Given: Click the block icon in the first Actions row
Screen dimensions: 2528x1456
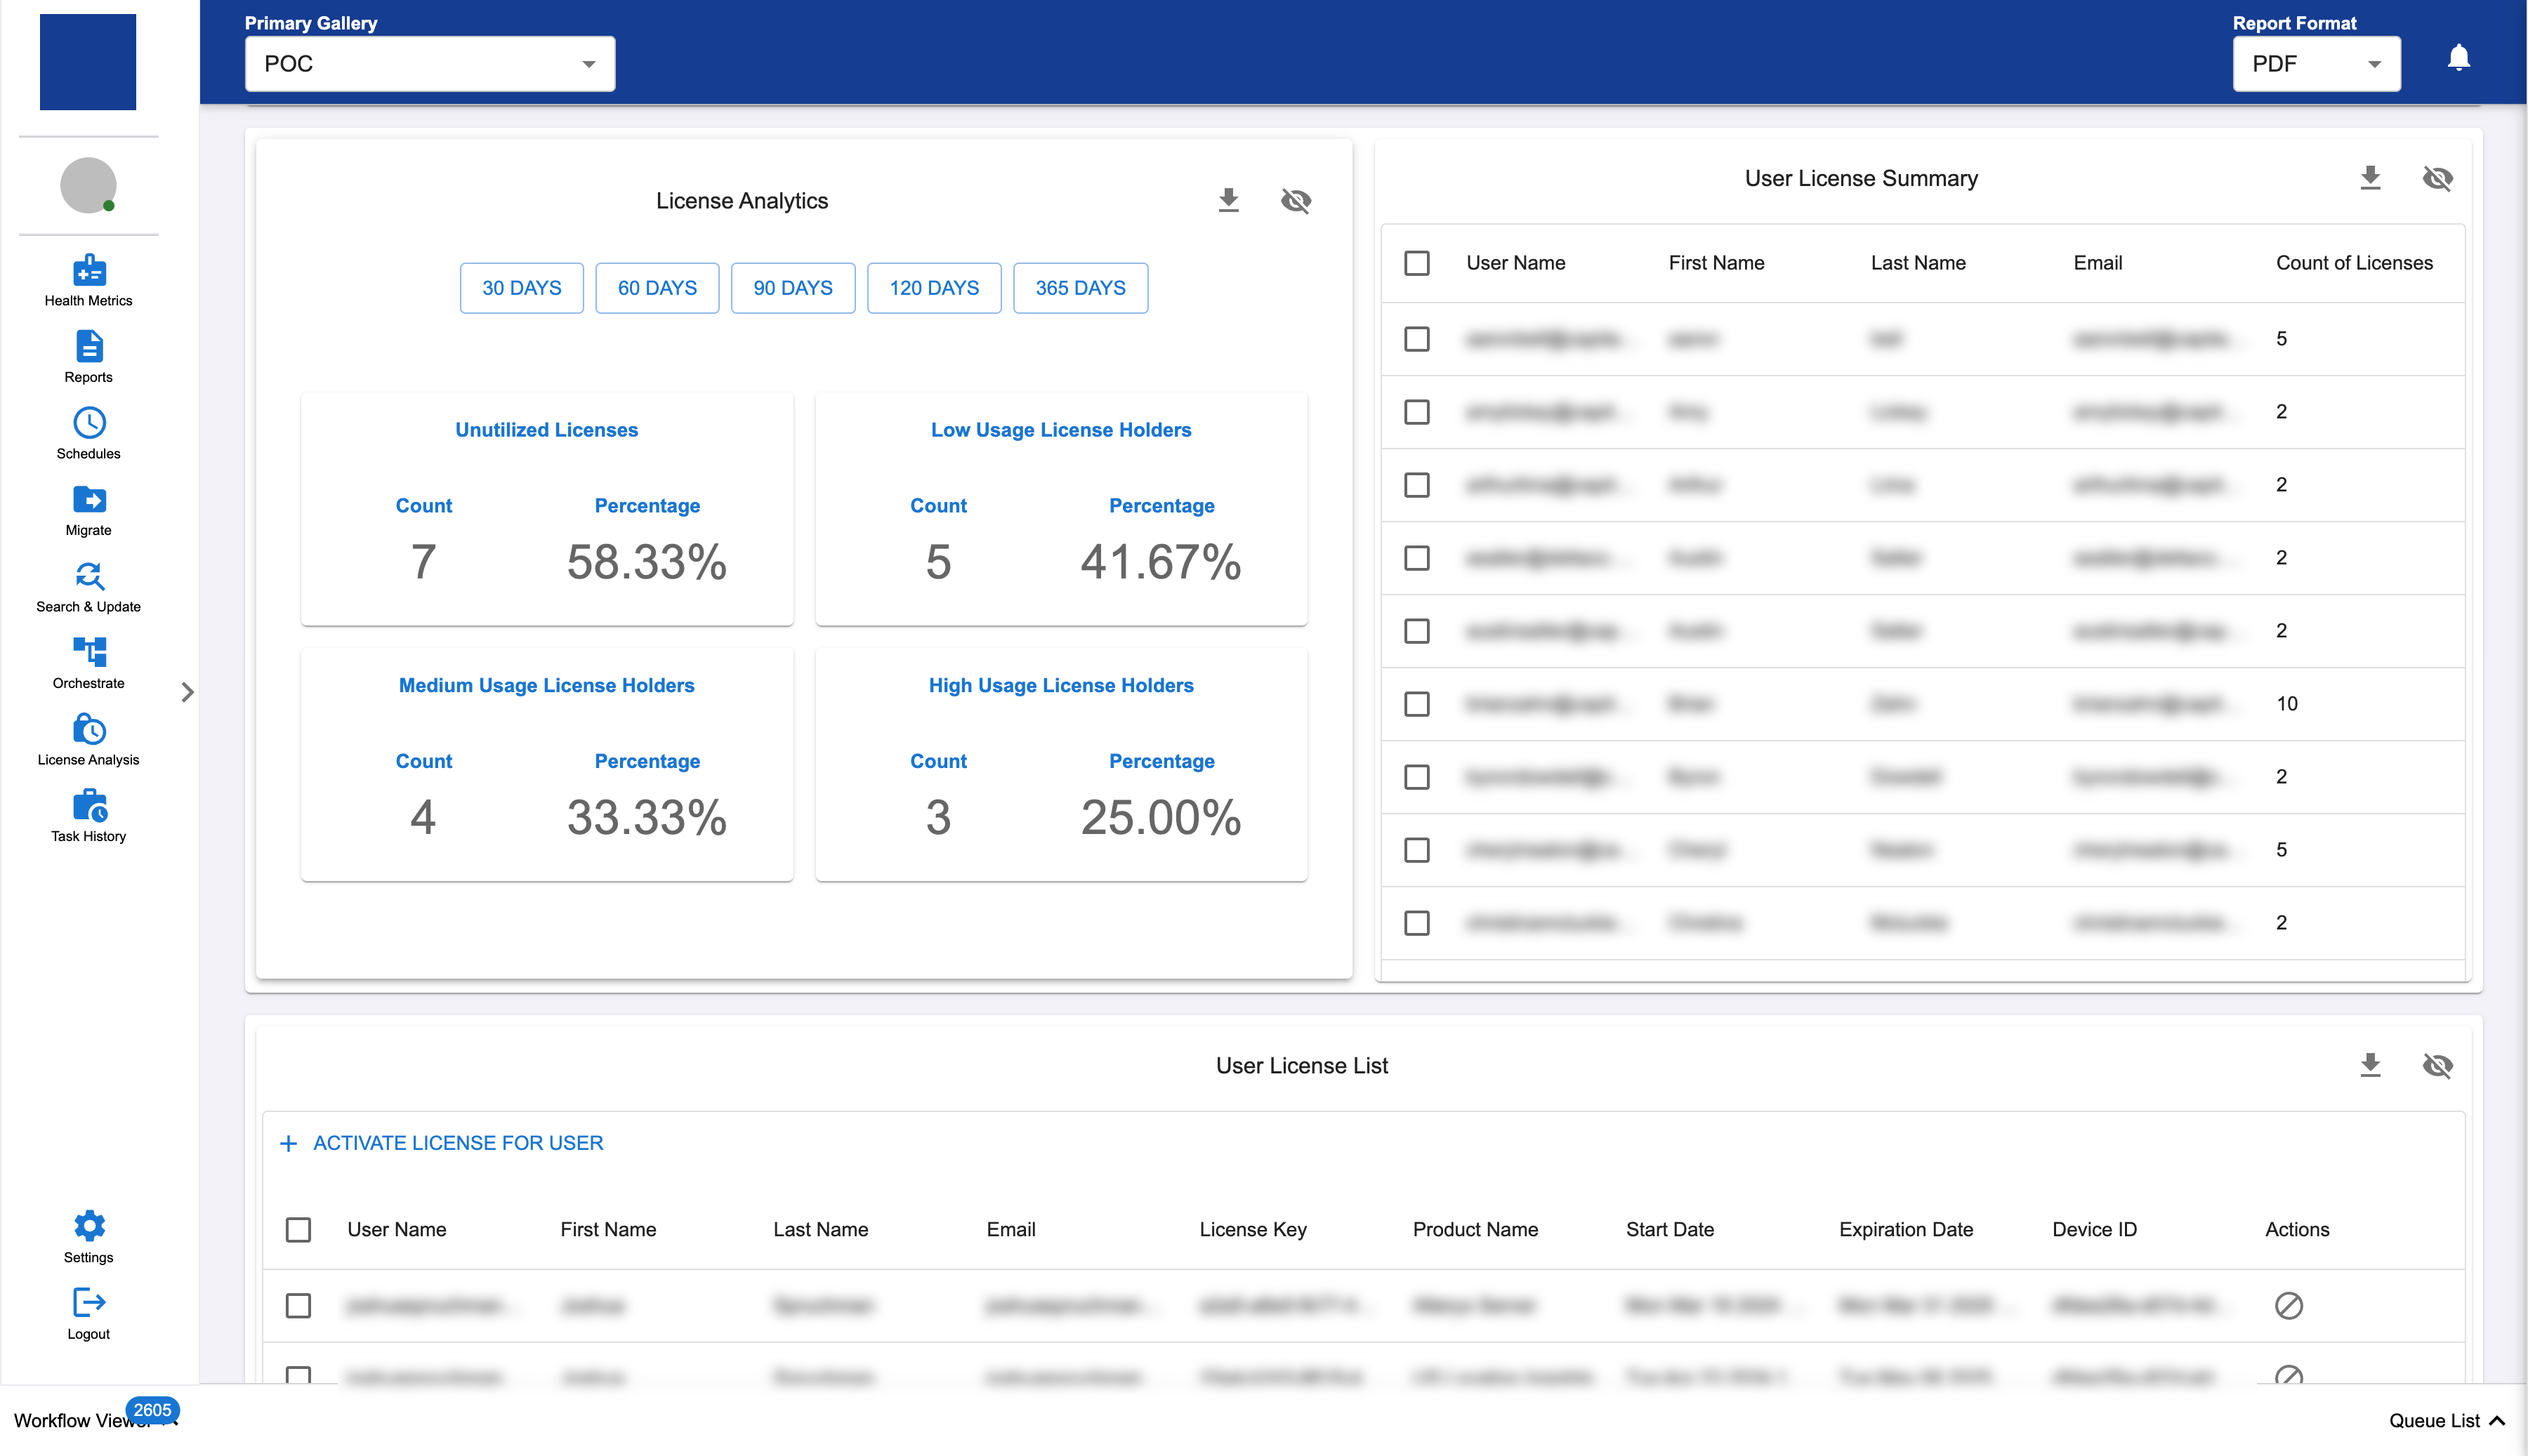Looking at the screenshot, I should pos(2288,1305).
